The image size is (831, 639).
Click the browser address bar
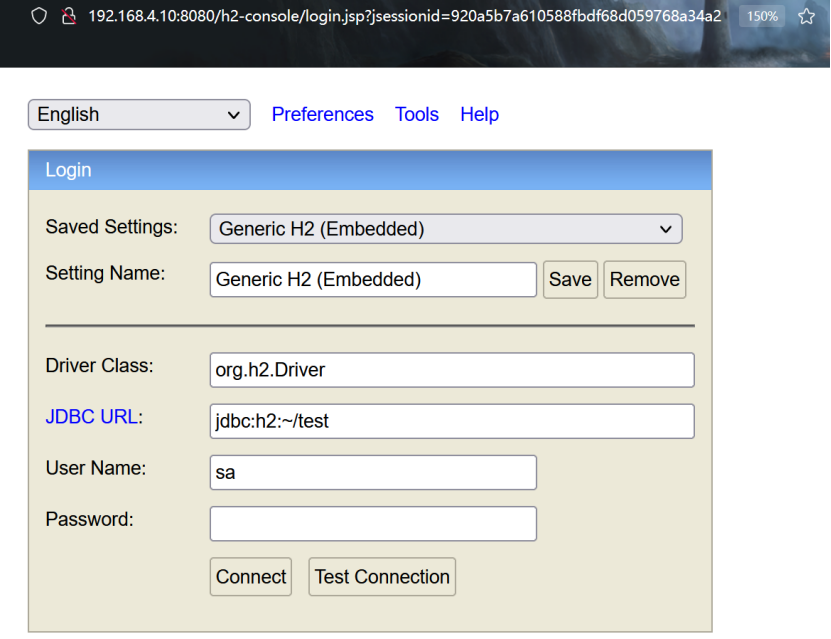[x=400, y=16]
